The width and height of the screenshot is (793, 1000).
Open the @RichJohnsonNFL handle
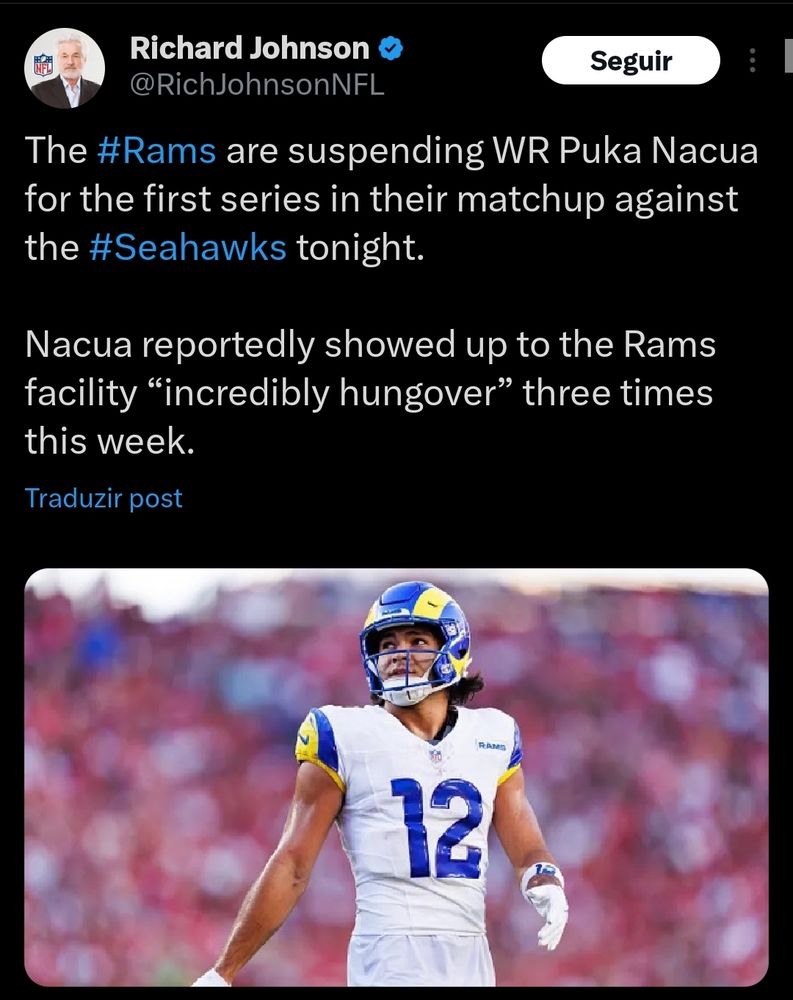click(x=257, y=85)
